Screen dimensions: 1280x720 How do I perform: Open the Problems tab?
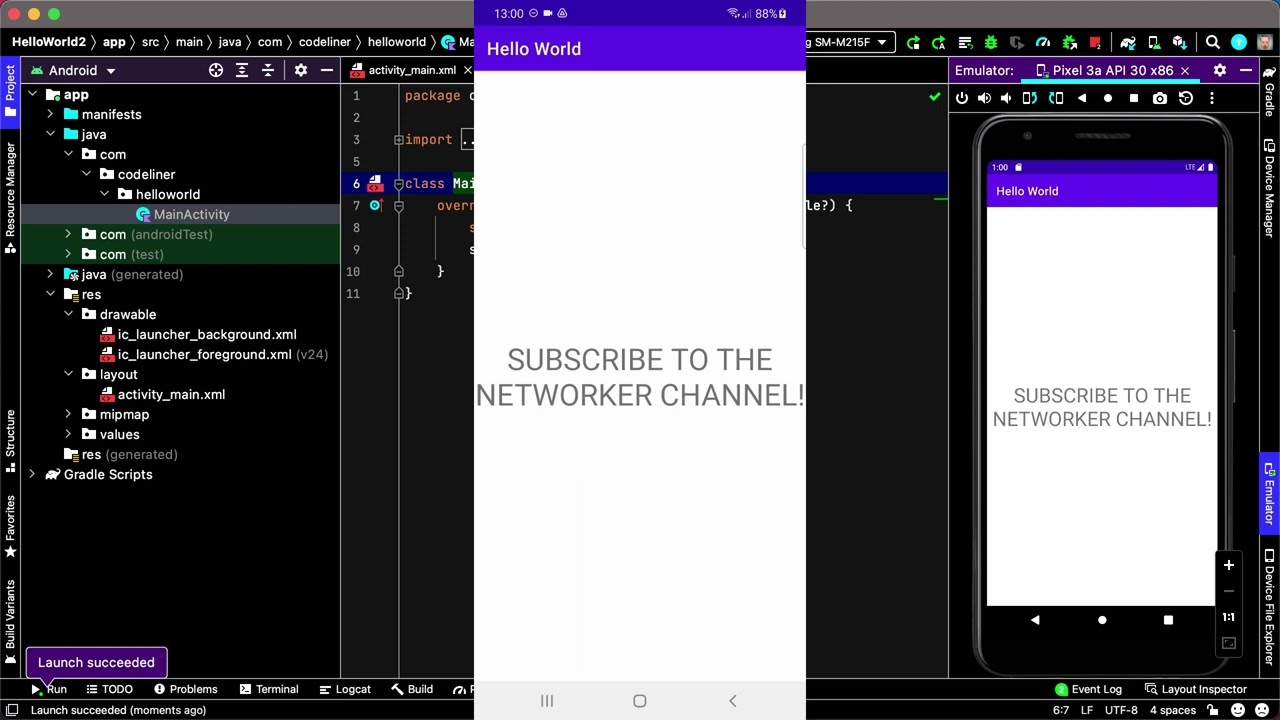(x=185, y=689)
